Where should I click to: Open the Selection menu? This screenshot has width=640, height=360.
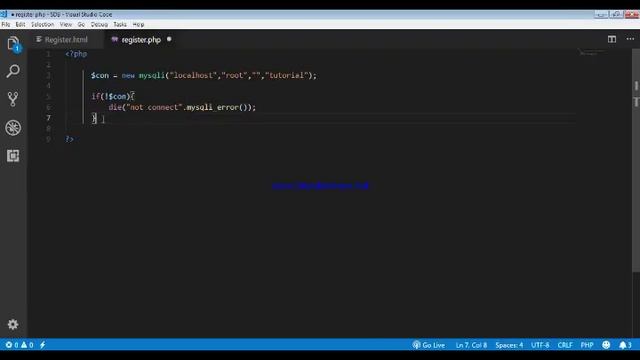click(42, 24)
